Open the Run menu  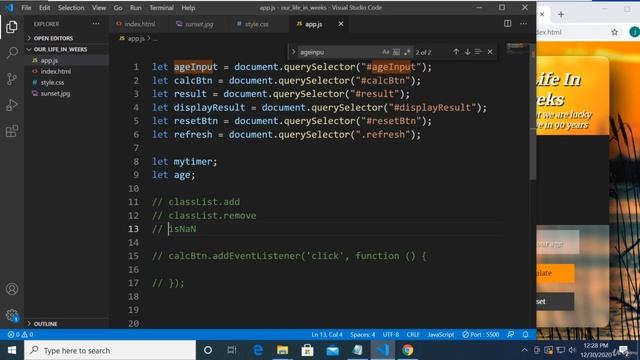click(x=136, y=8)
